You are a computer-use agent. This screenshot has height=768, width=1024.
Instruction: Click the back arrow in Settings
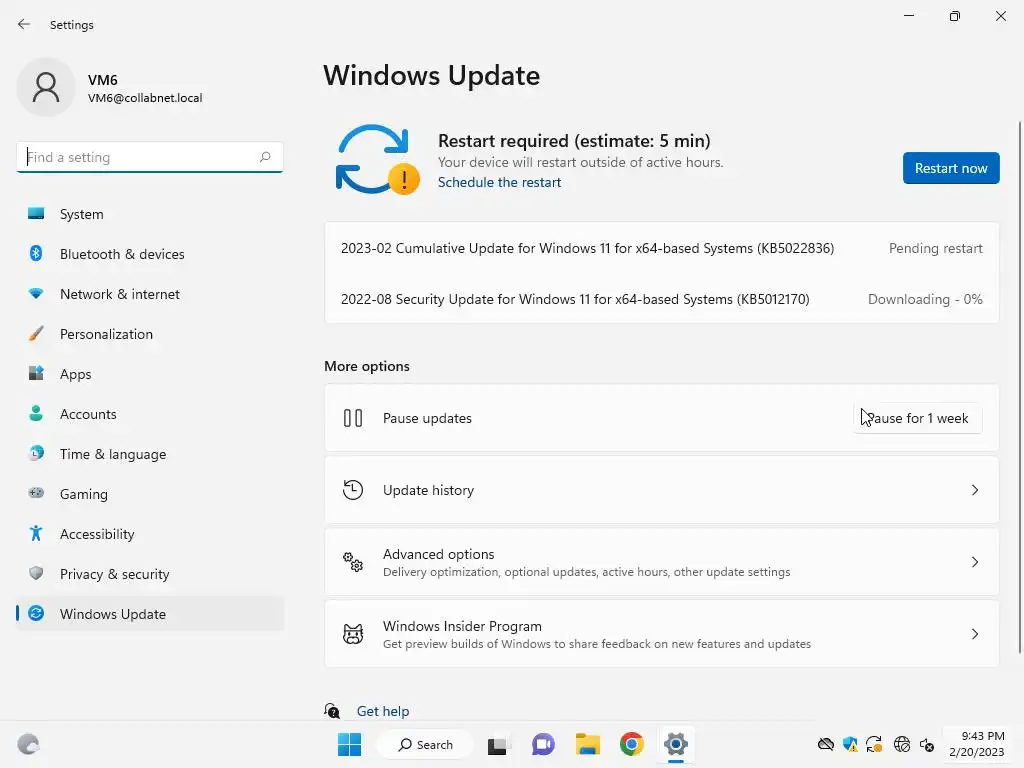point(24,24)
